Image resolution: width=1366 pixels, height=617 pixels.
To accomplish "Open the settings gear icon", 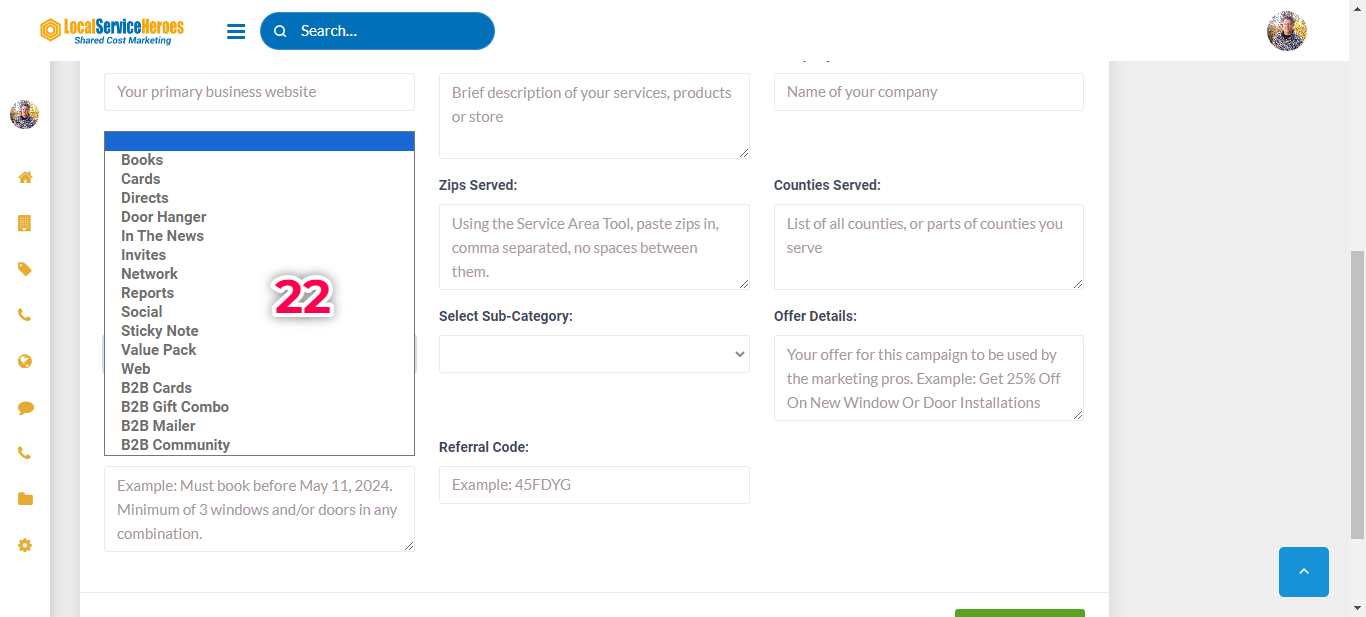I will pos(25,545).
